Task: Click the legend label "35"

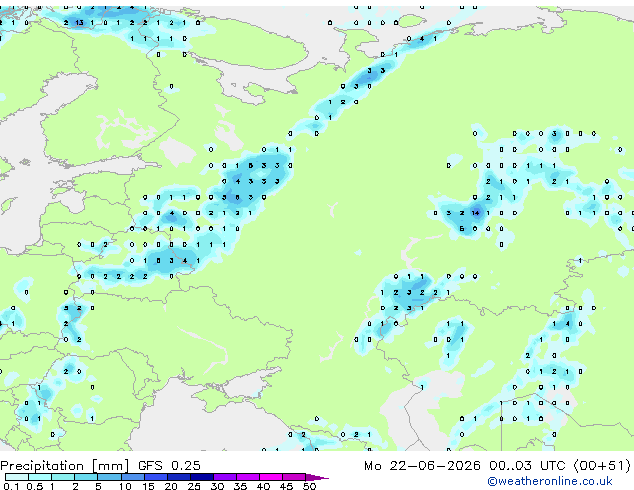Action: coord(240,486)
